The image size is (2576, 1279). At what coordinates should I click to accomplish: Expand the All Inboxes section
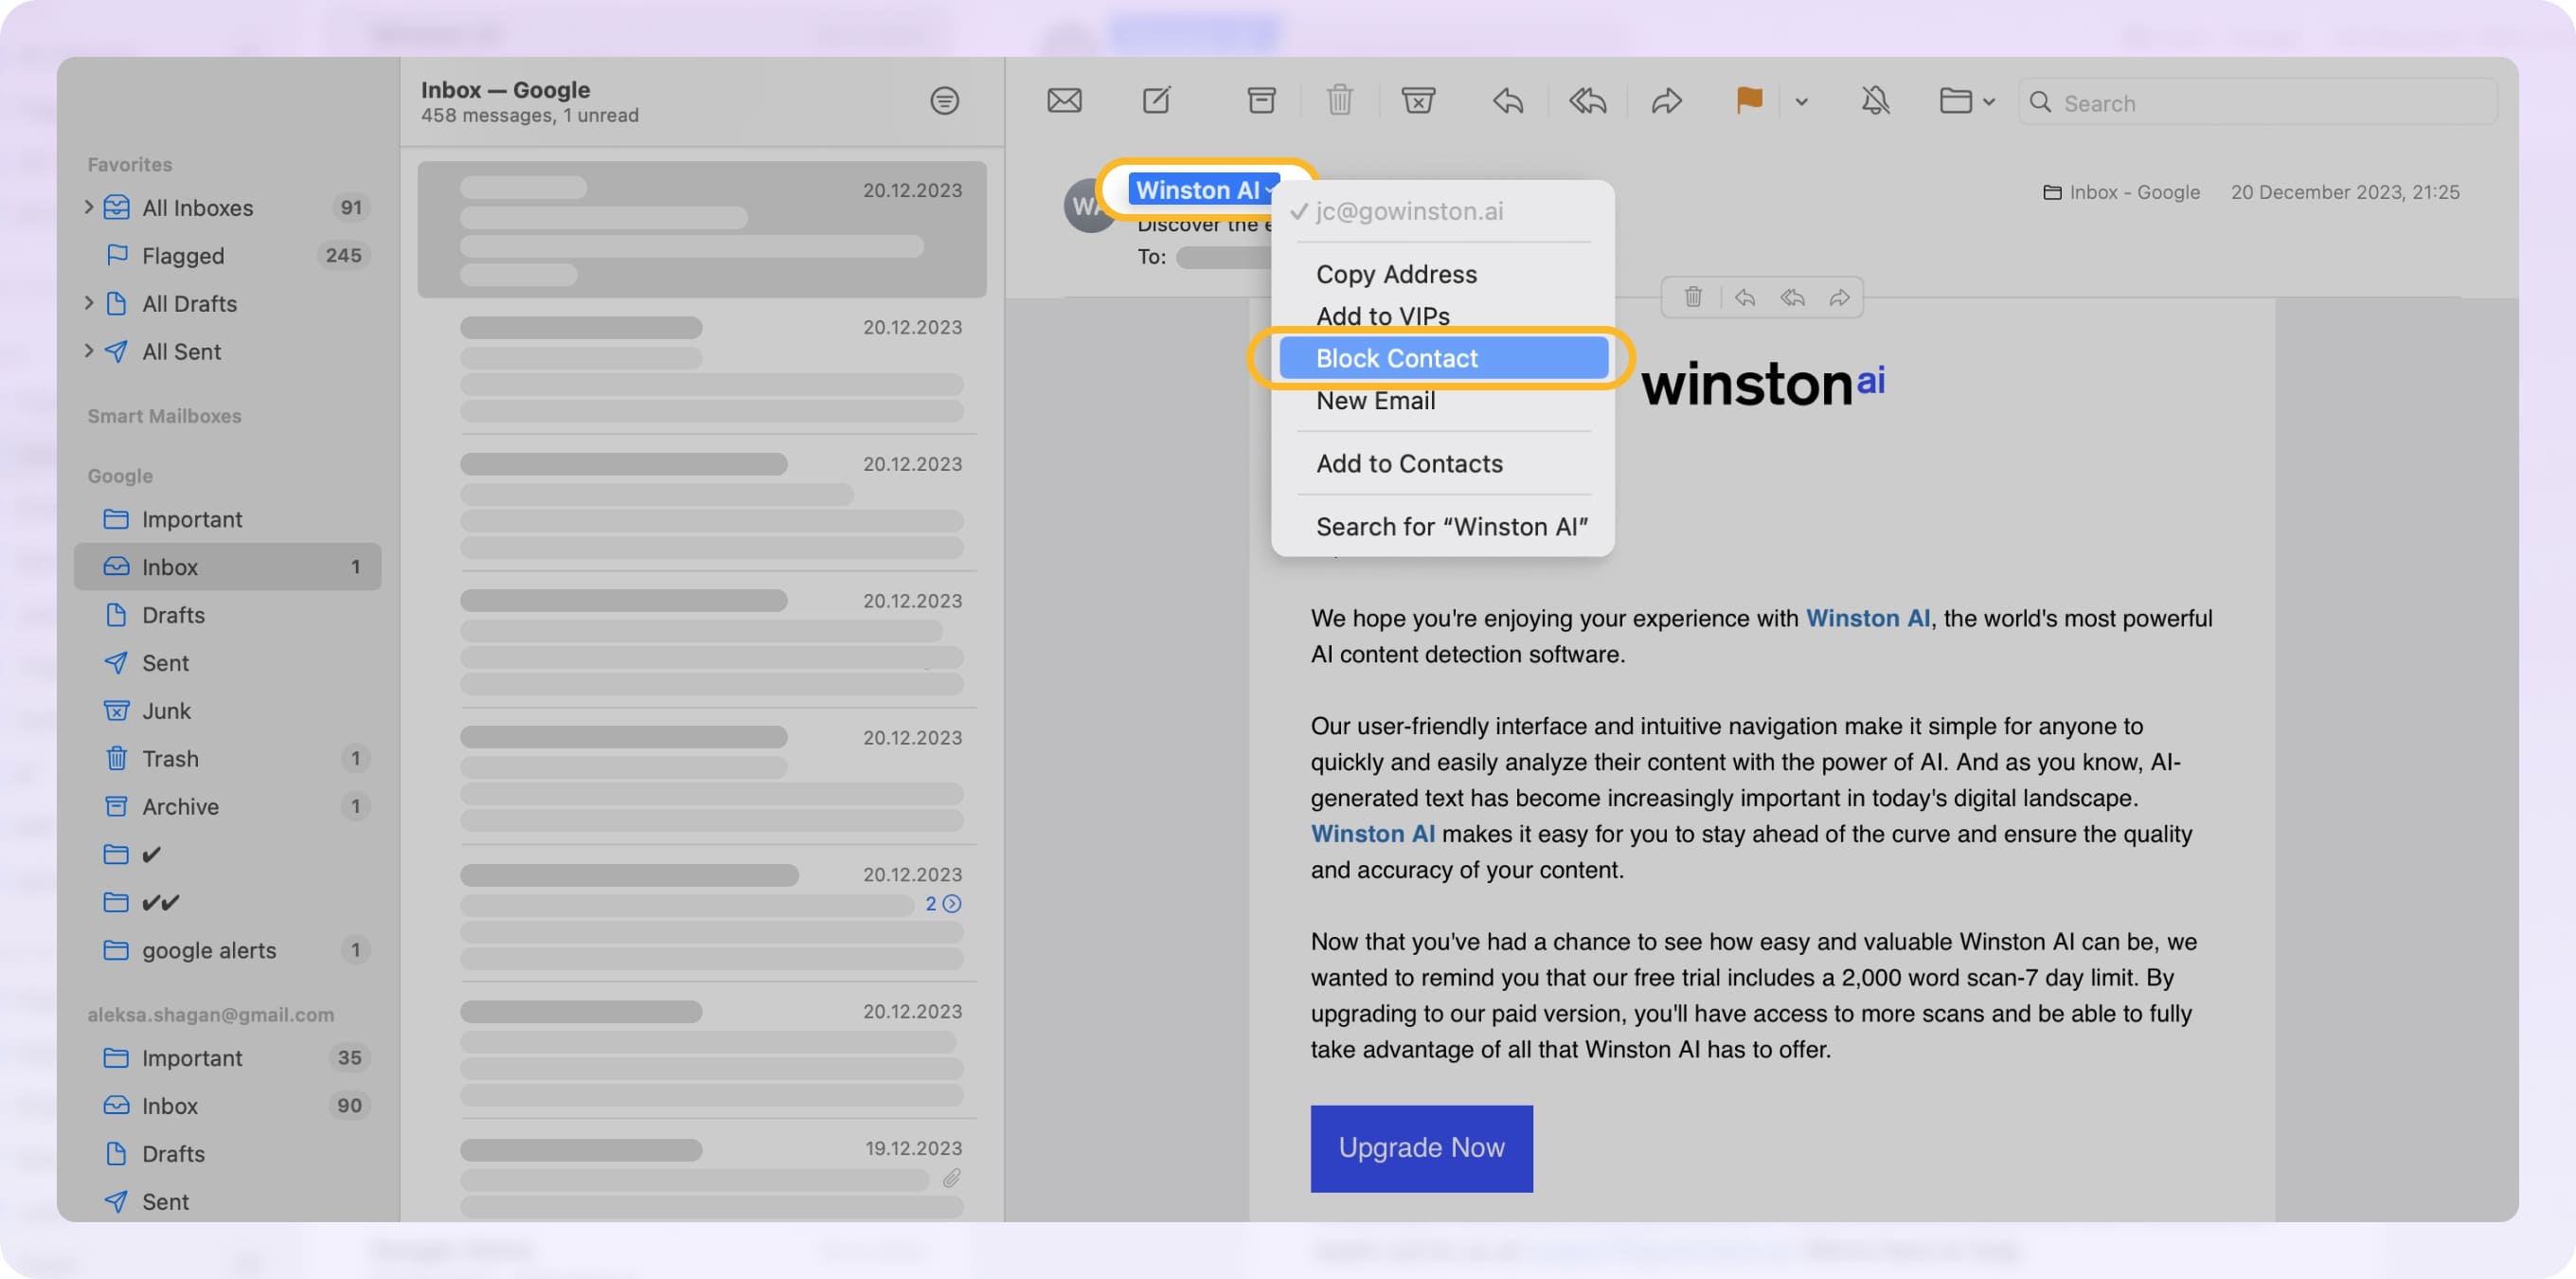click(x=88, y=207)
